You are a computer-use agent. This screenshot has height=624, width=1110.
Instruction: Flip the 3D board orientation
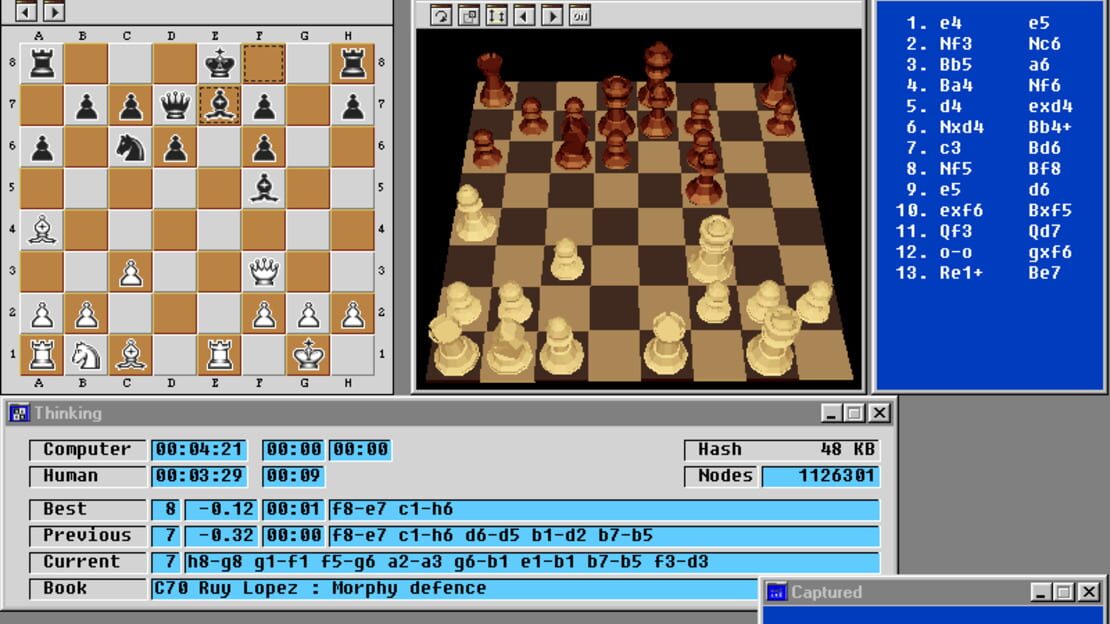[496, 15]
